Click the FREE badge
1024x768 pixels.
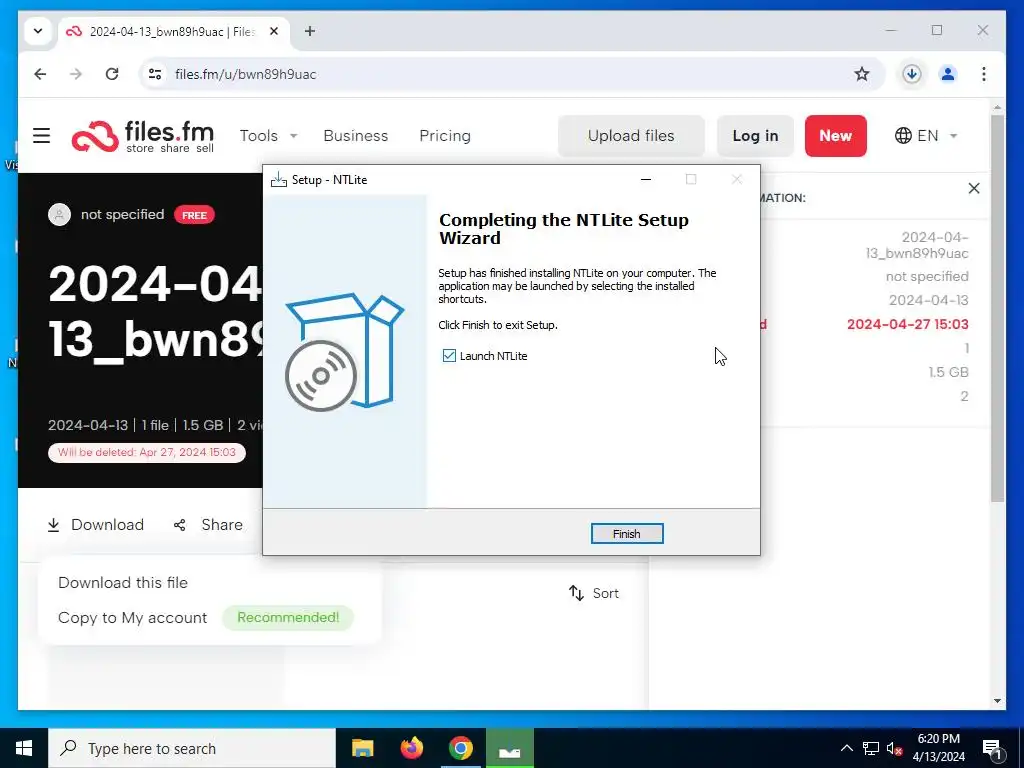click(194, 215)
